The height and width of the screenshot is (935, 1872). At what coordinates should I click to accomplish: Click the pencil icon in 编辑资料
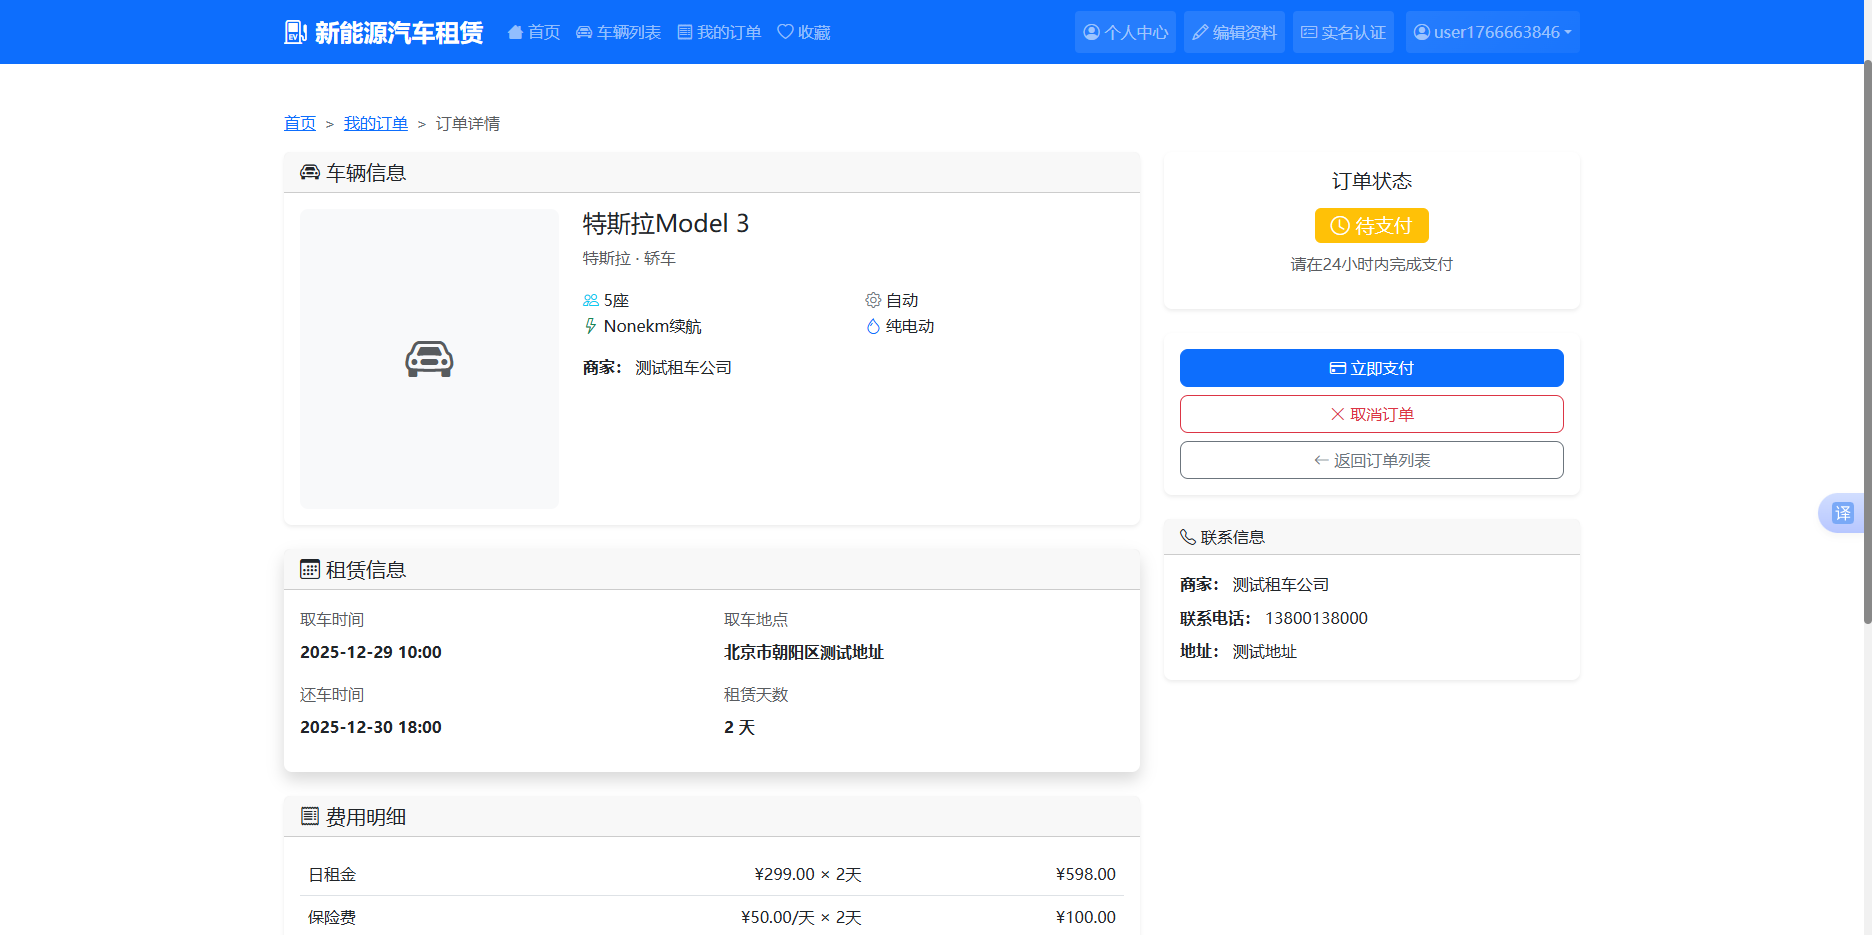(x=1200, y=32)
